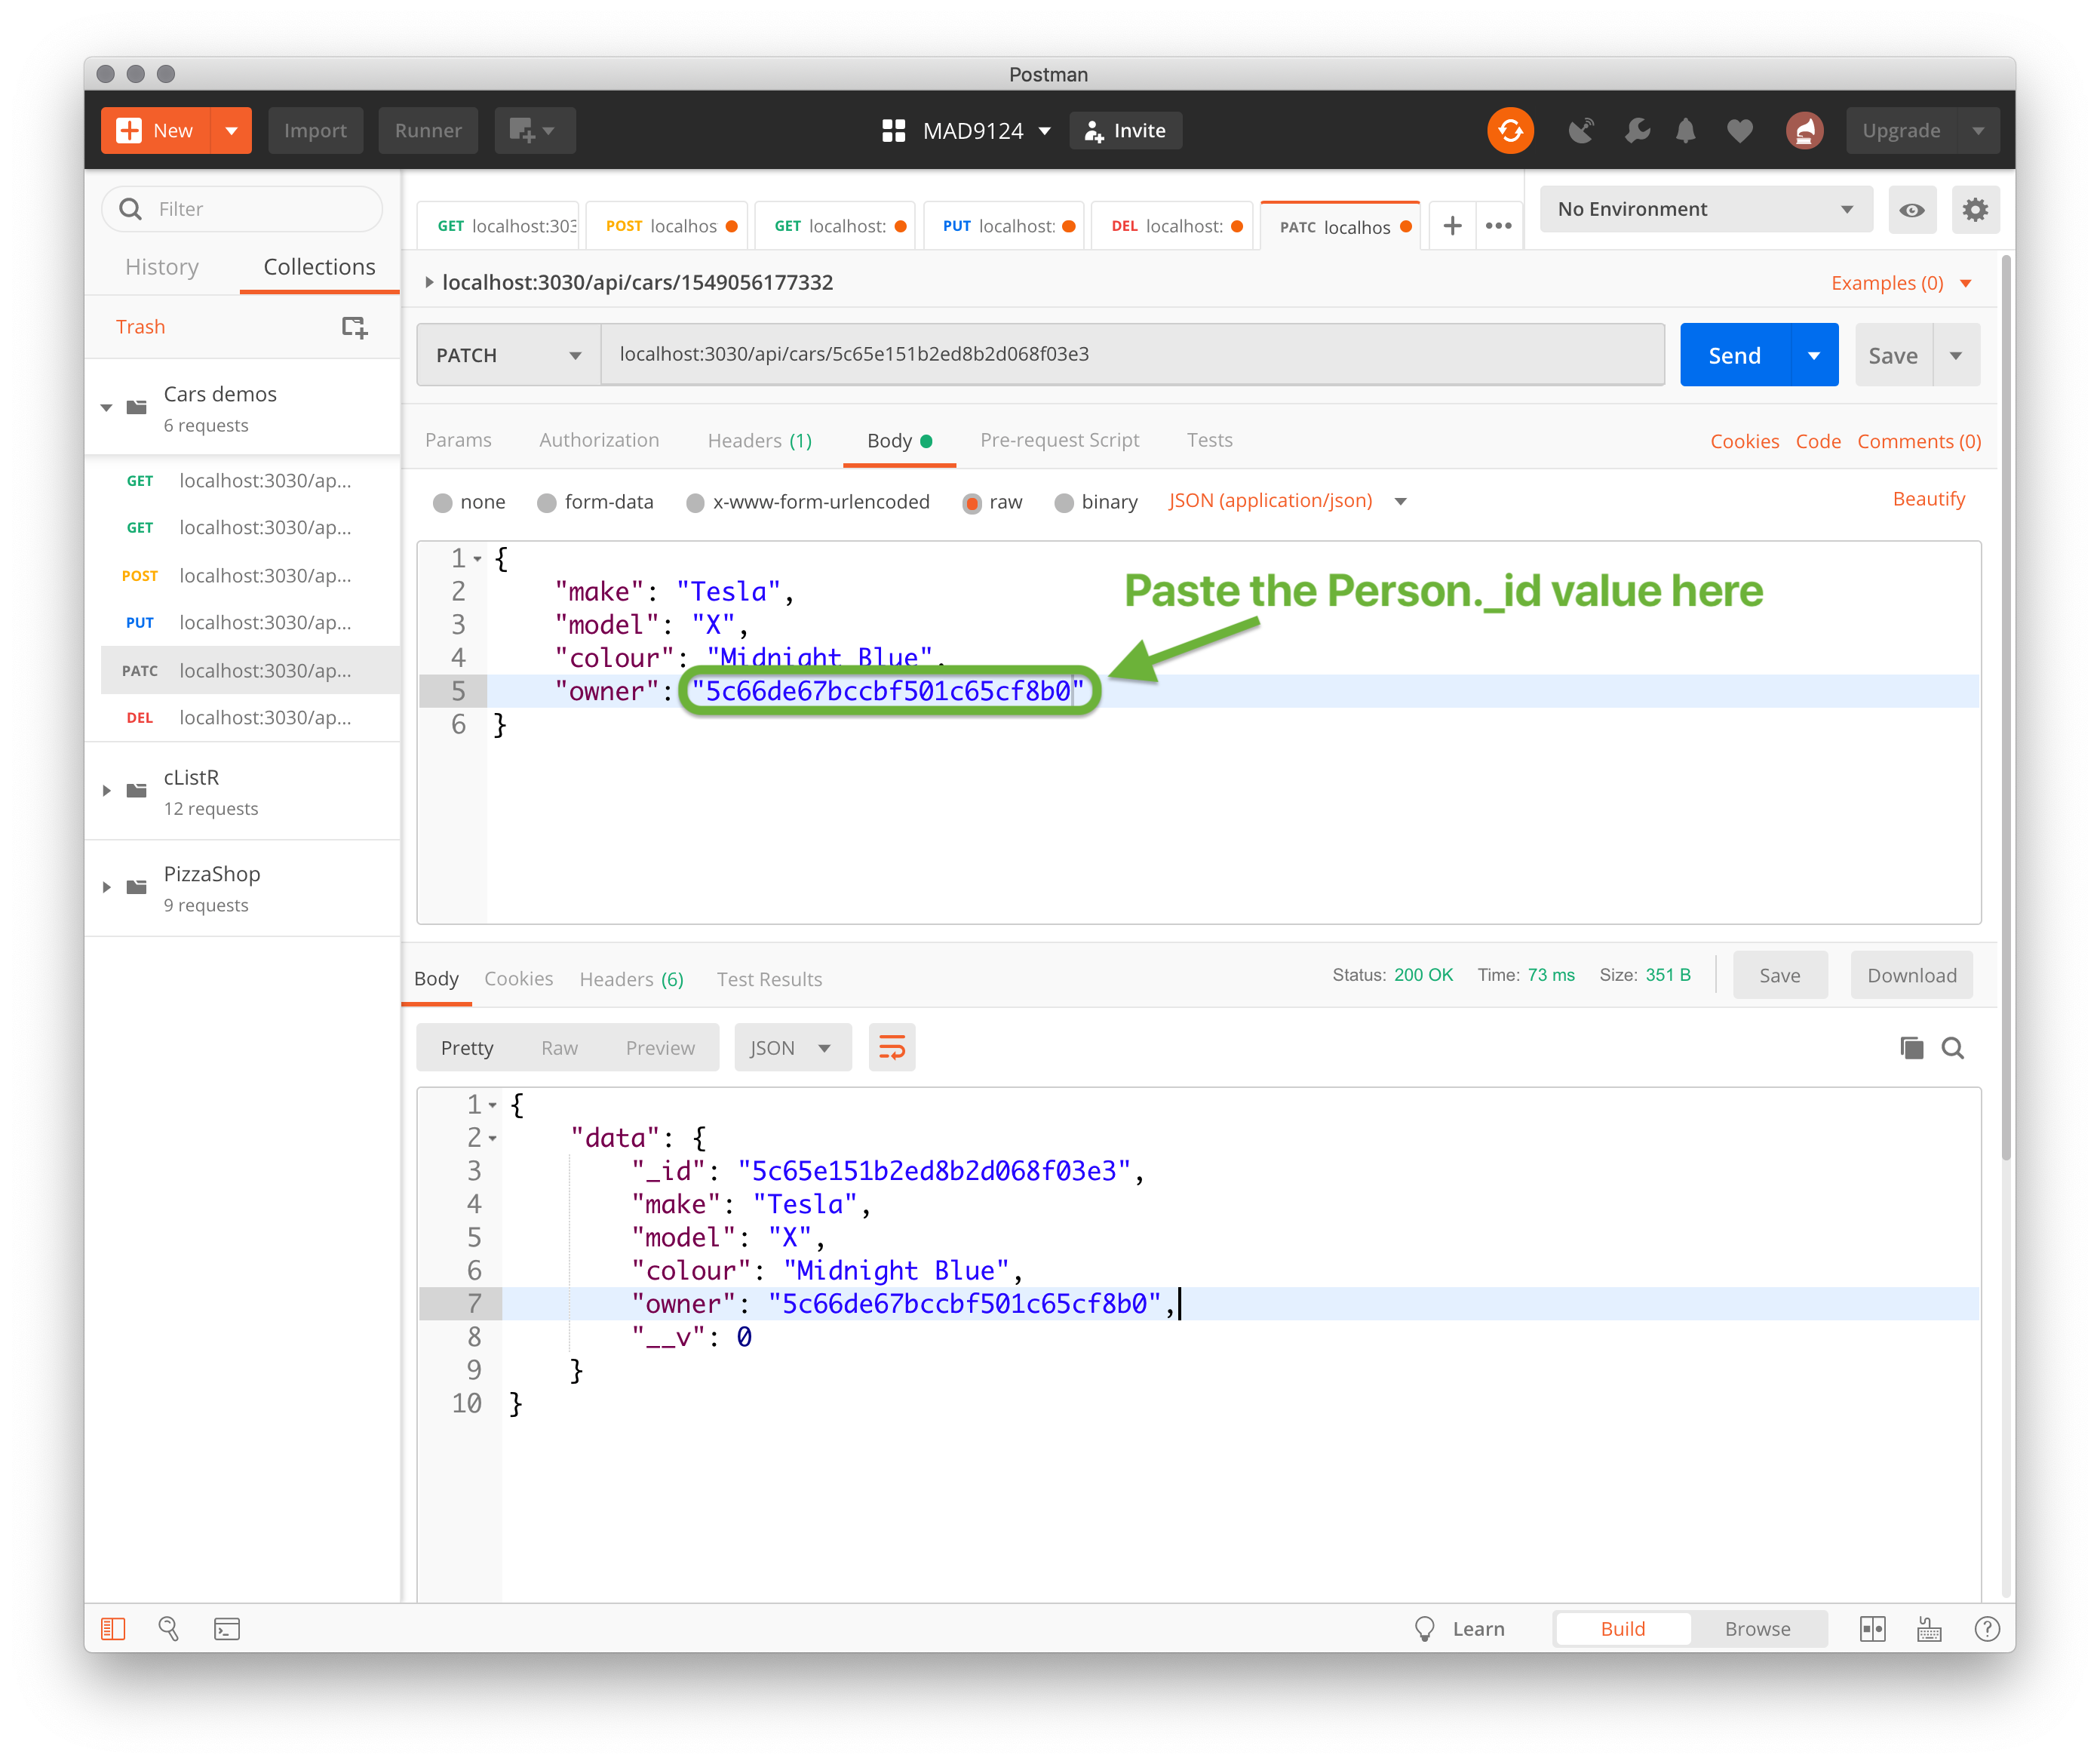Open the Upgrade dropdown arrow
This screenshot has height=1764, width=2100.
pyautogui.click(x=1978, y=131)
